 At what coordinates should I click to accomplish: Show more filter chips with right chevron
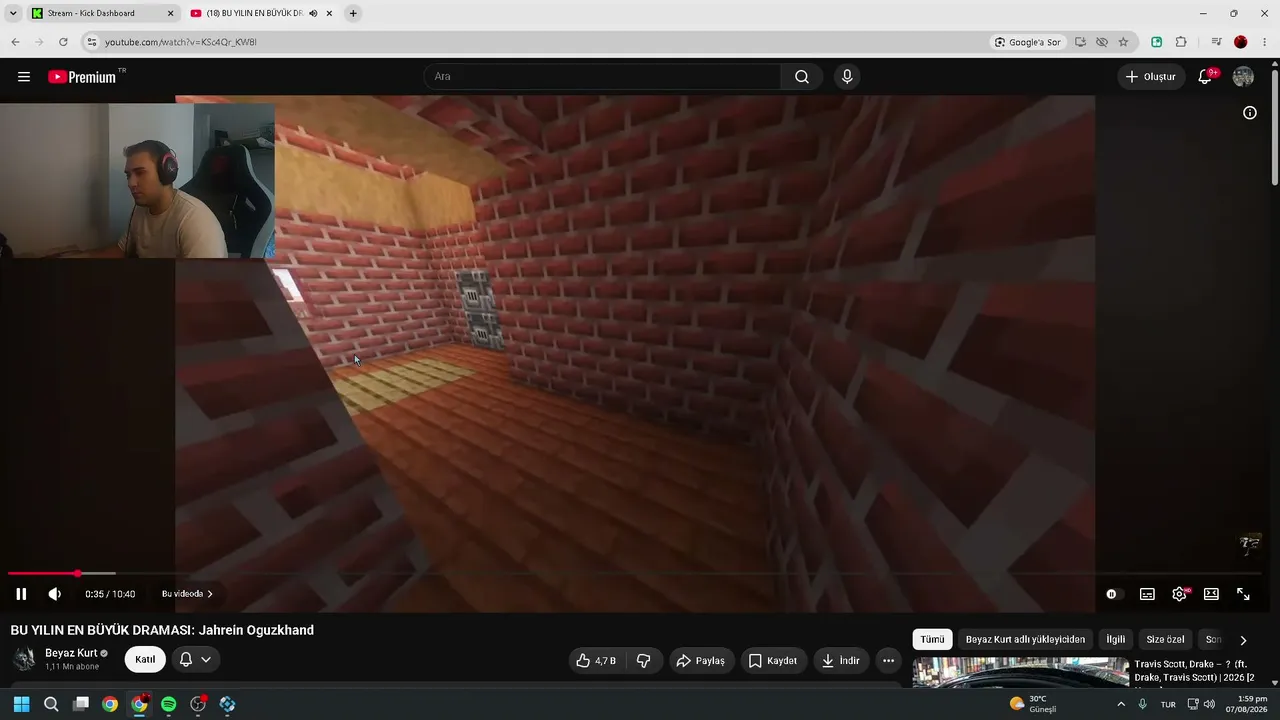(x=1243, y=640)
